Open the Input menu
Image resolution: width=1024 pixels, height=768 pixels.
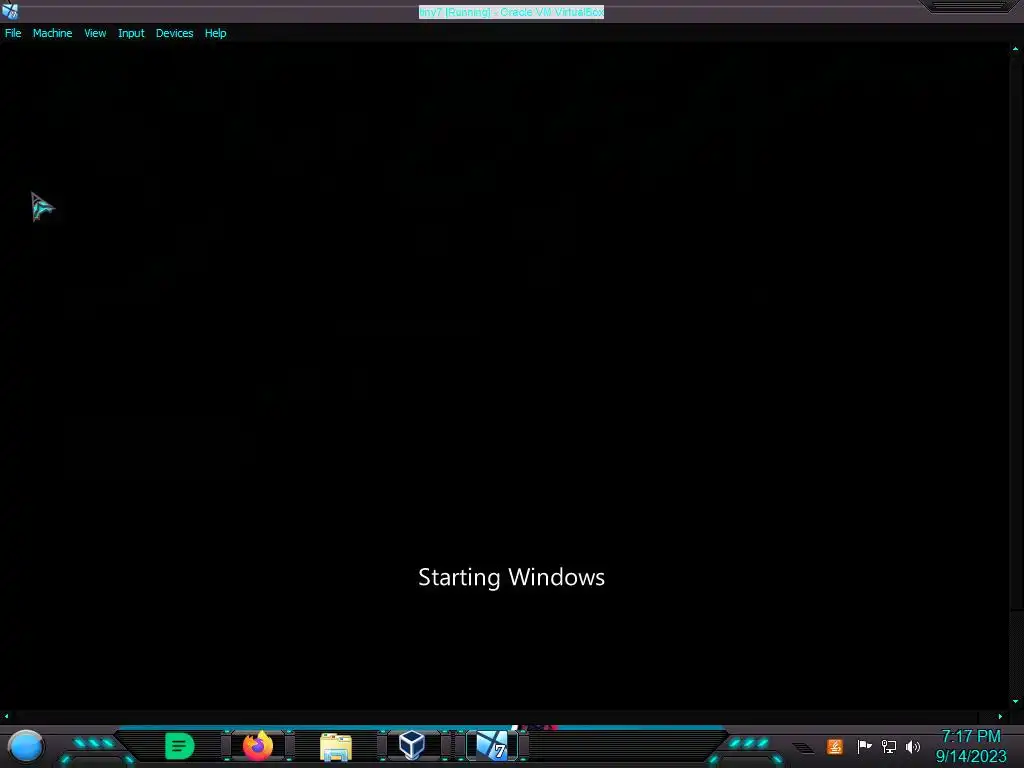click(x=131, y=33)
